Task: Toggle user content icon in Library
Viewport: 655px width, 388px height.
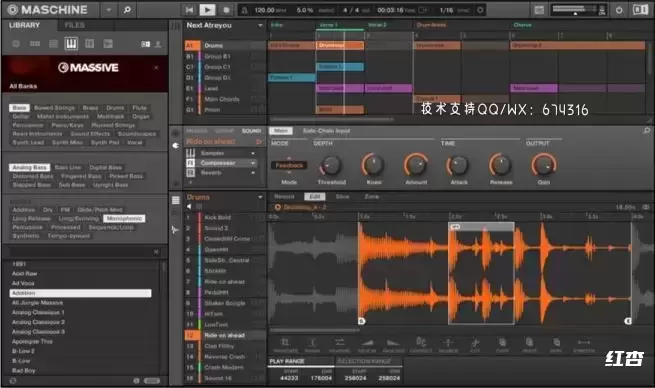Action: pyautogui.click(x=158, y=44)
